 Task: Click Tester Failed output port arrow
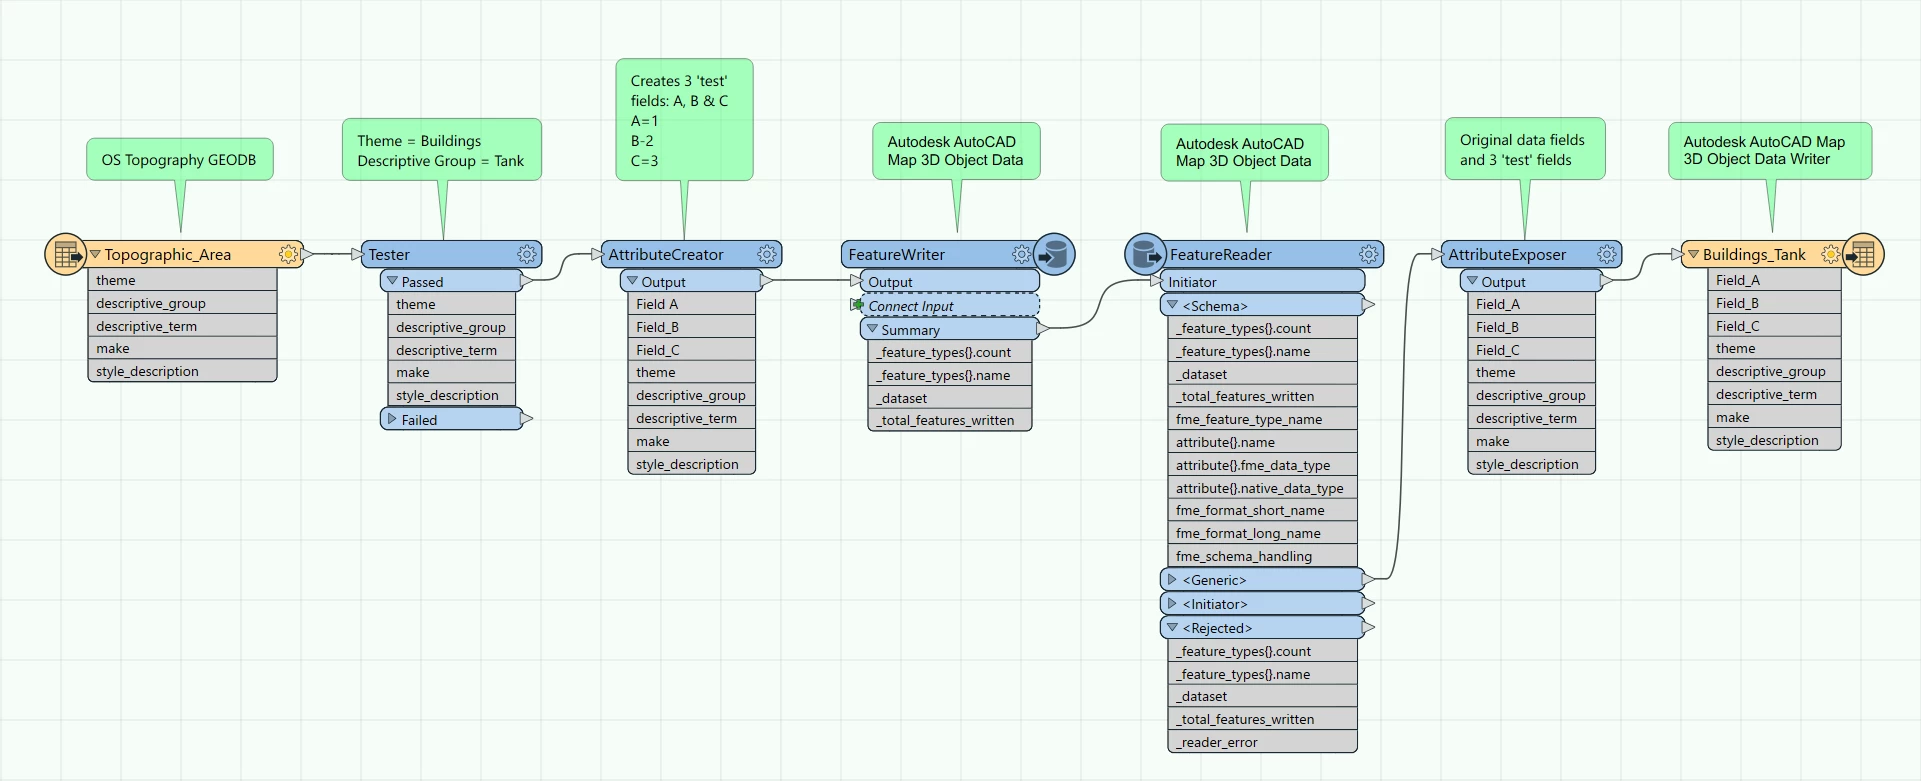[x=527, y=419]
